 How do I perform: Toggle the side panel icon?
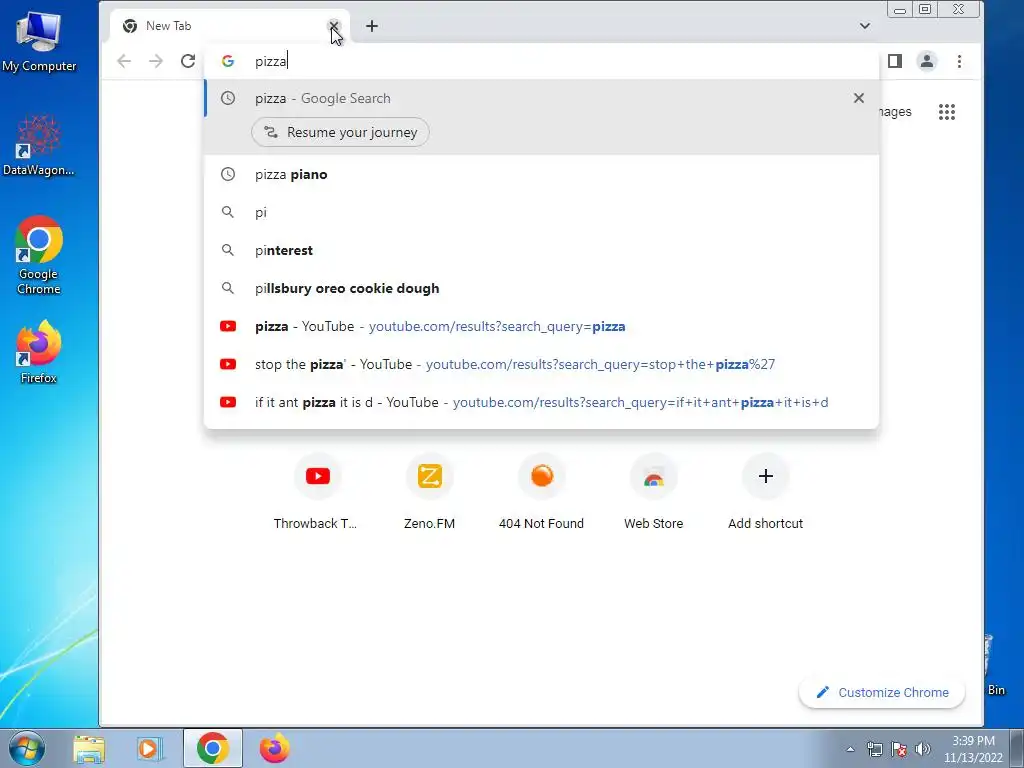[895, 61]
